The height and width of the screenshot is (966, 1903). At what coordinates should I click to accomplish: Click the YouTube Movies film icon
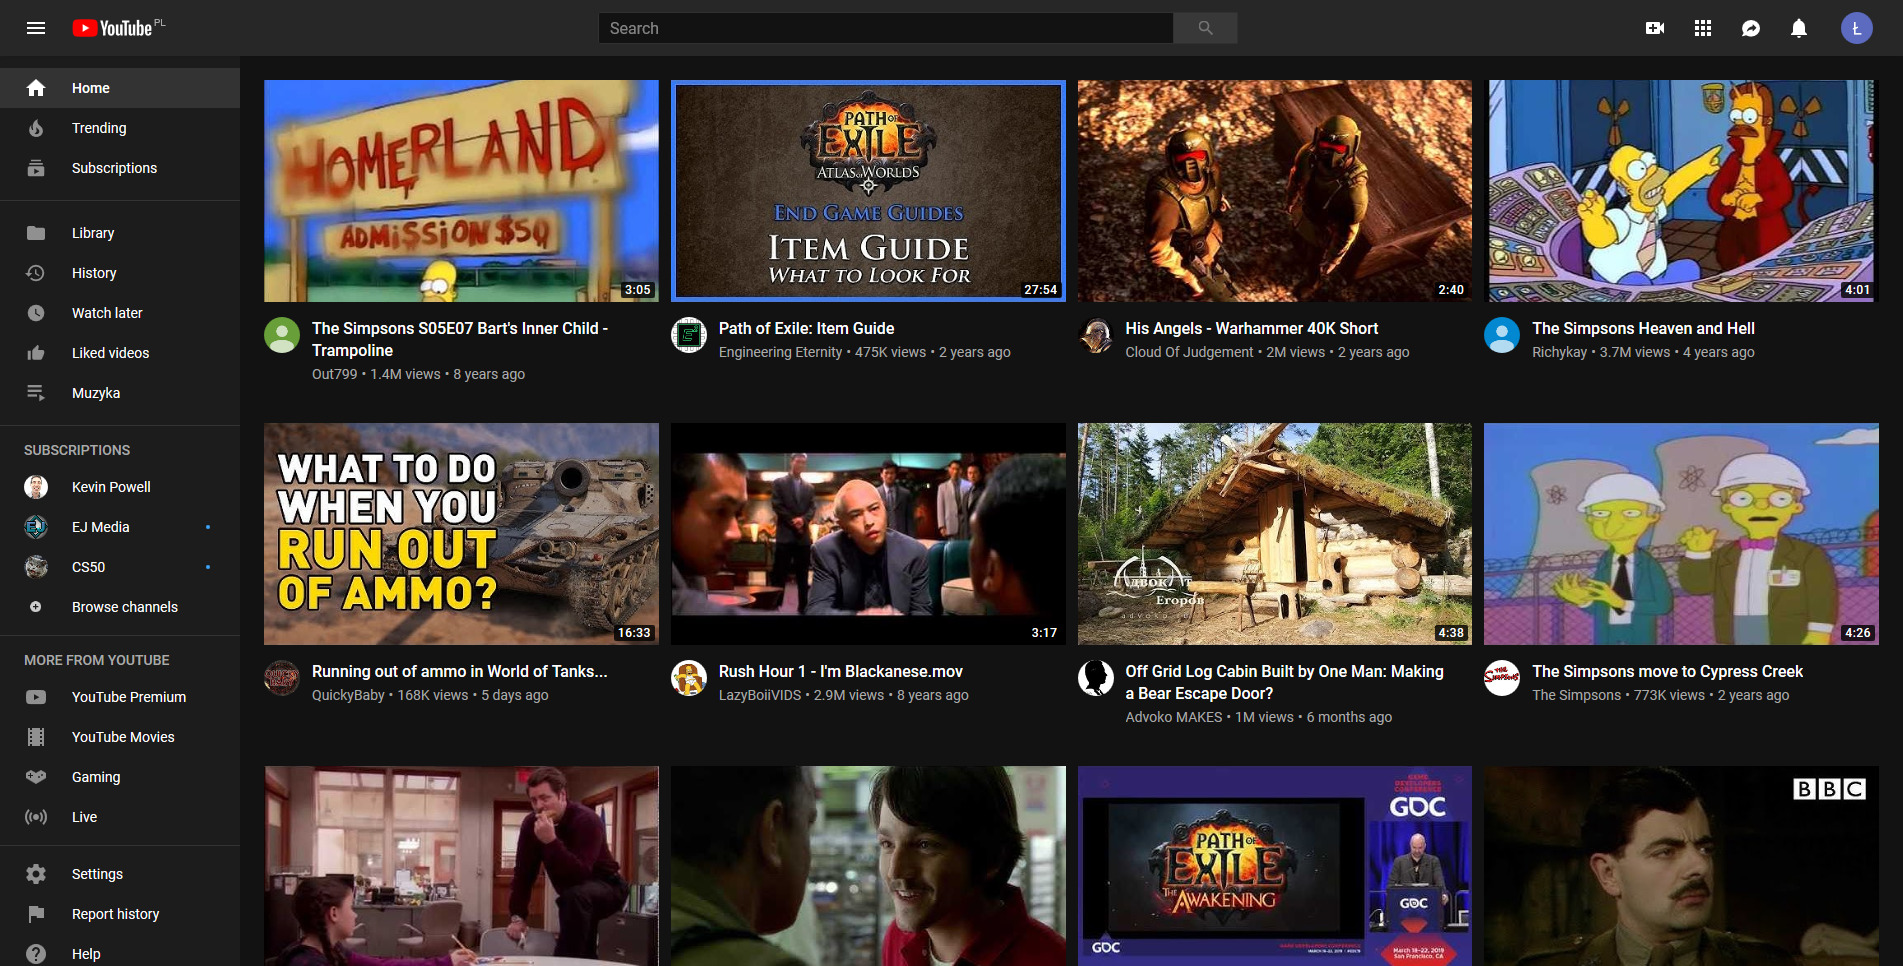click(36, 737)
